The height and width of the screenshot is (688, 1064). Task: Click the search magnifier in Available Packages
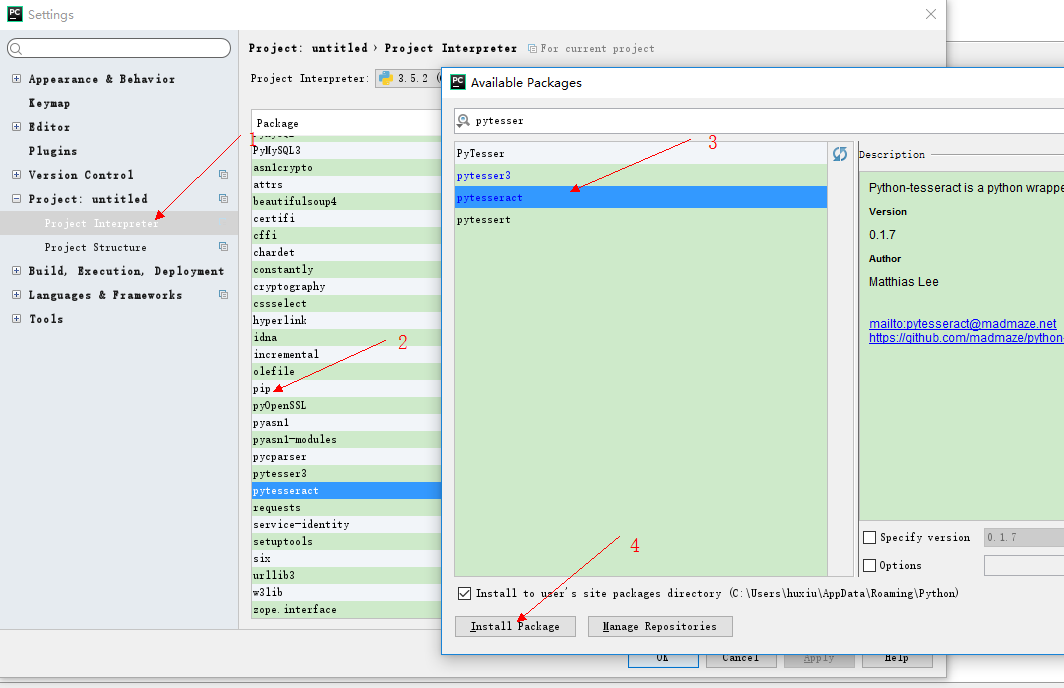click(x=463, y=121)
